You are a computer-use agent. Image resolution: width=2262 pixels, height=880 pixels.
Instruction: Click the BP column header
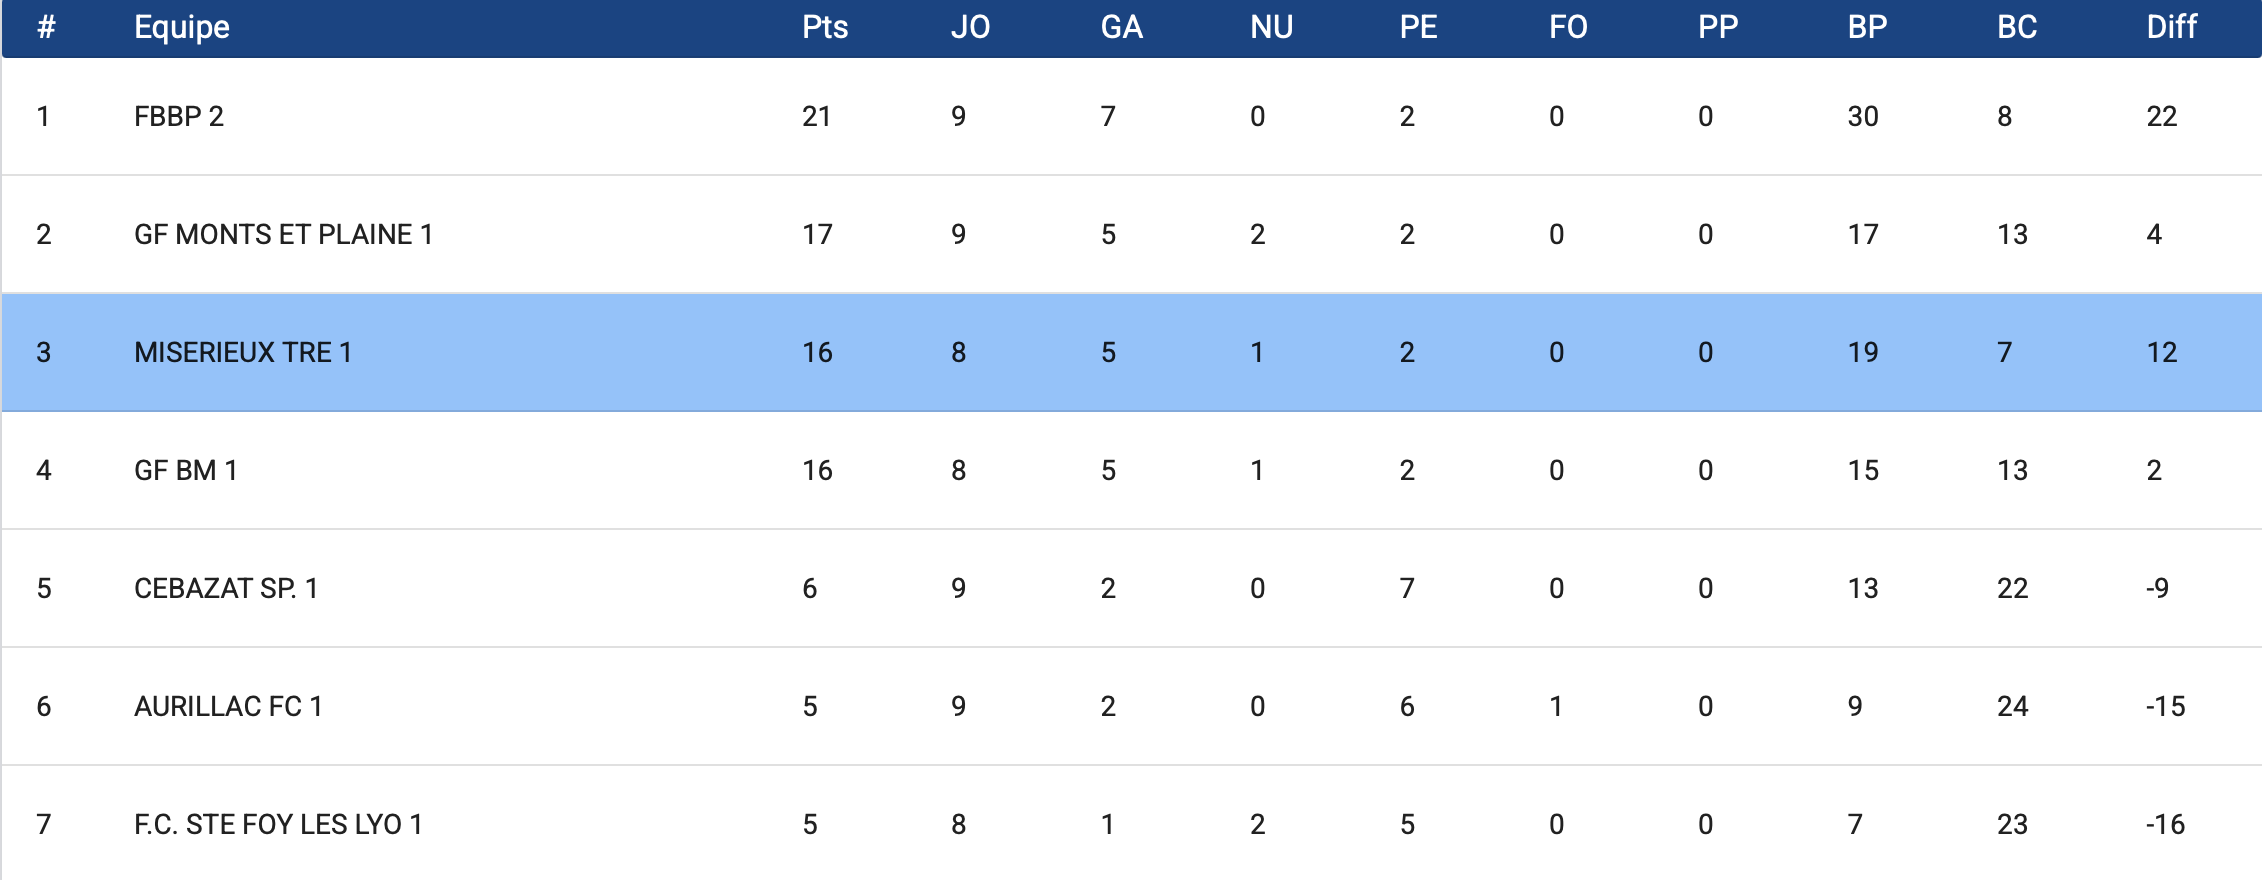1867,27
